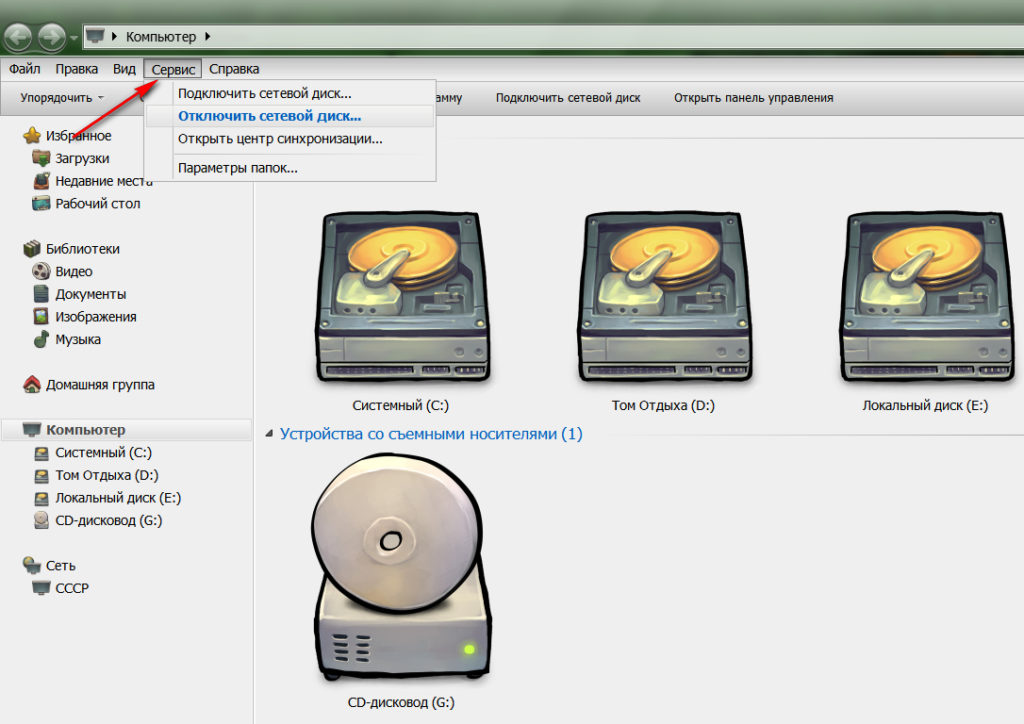
Task: Click the Back navigation arrow button
Action: point(17,38)
